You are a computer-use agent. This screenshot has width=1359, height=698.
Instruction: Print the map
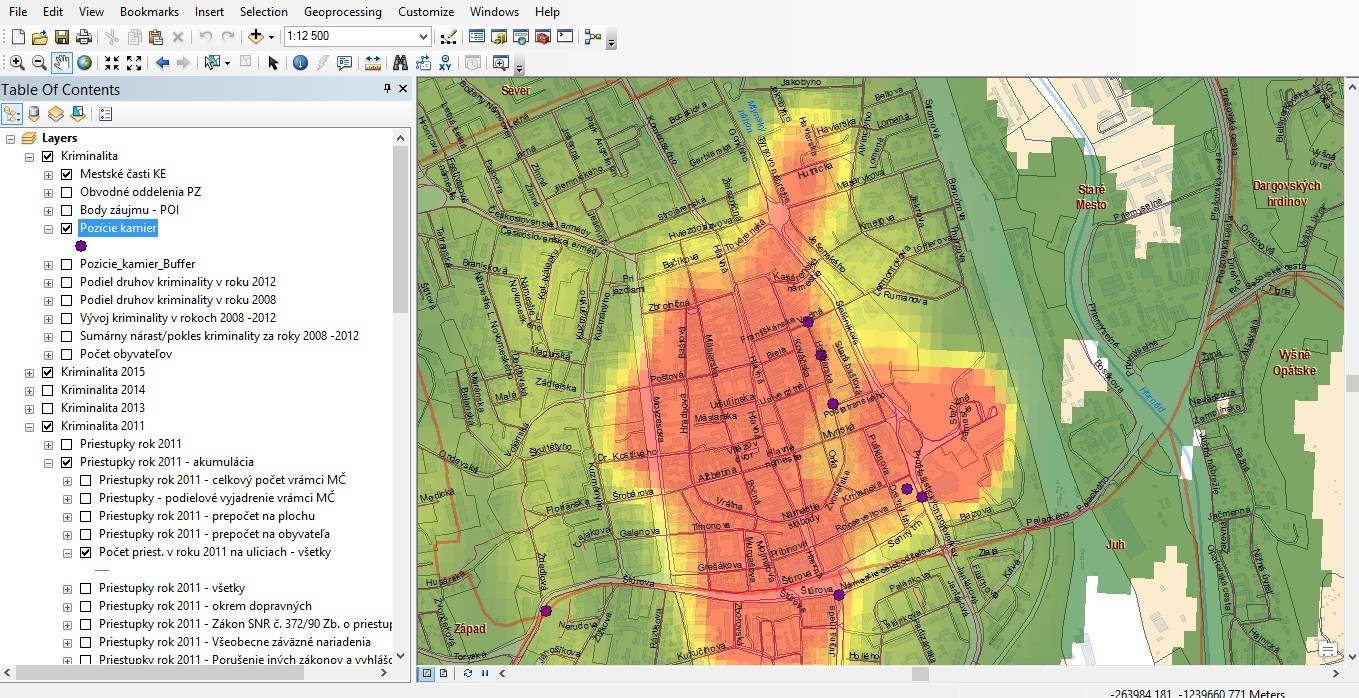83,37
